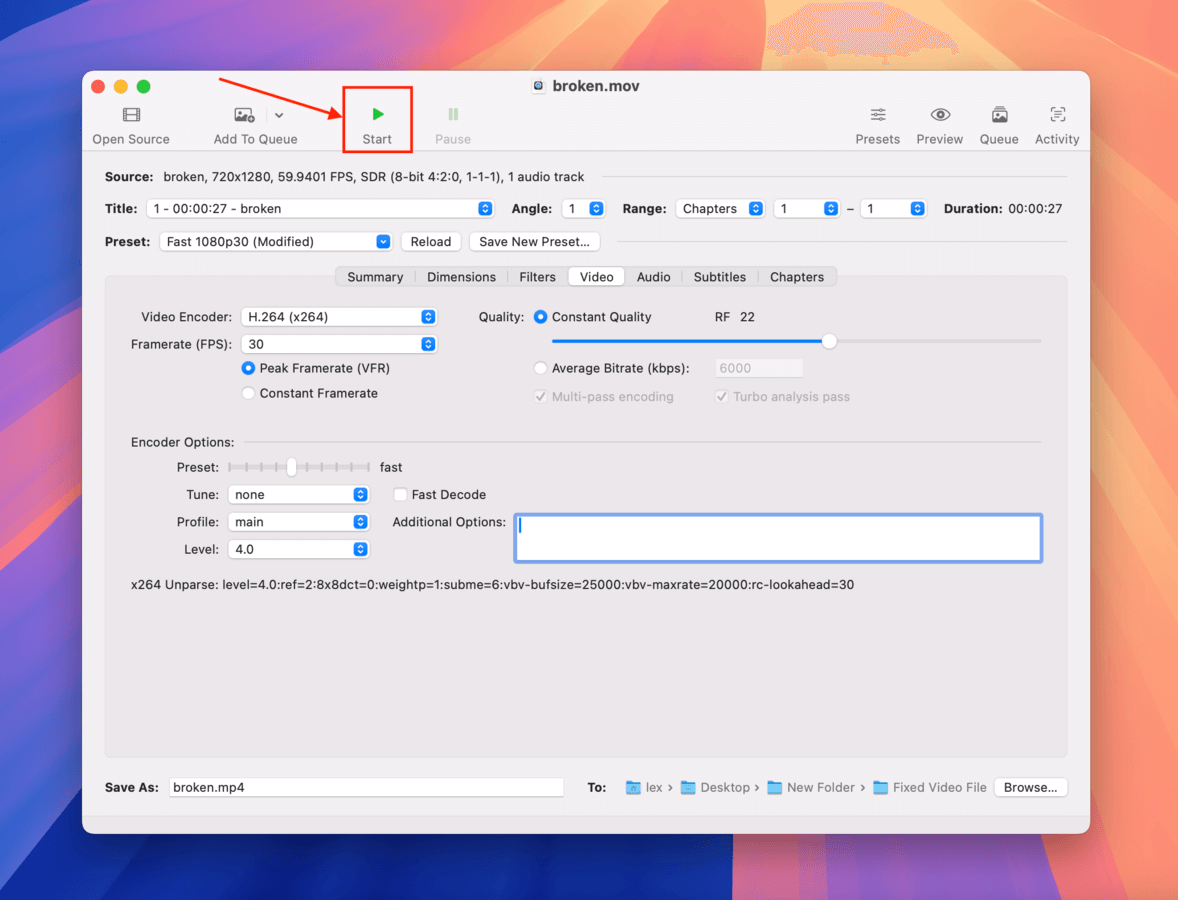Click the encoder Preset speed slider
This screenshot has width=1178, height=900.
click(299, 467)
